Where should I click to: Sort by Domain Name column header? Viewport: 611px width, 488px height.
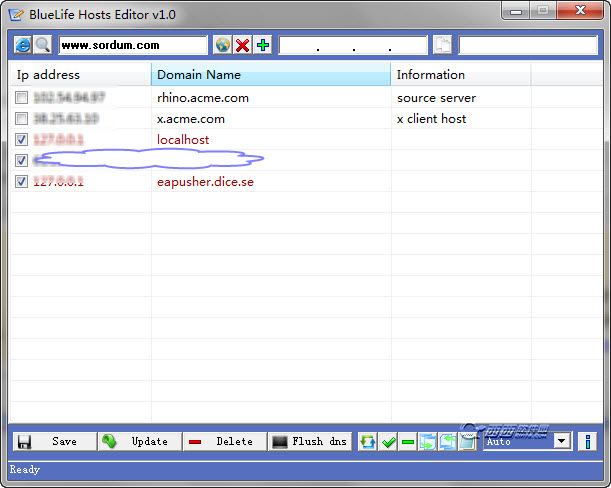pyautogui.click(x=271, y=74)
